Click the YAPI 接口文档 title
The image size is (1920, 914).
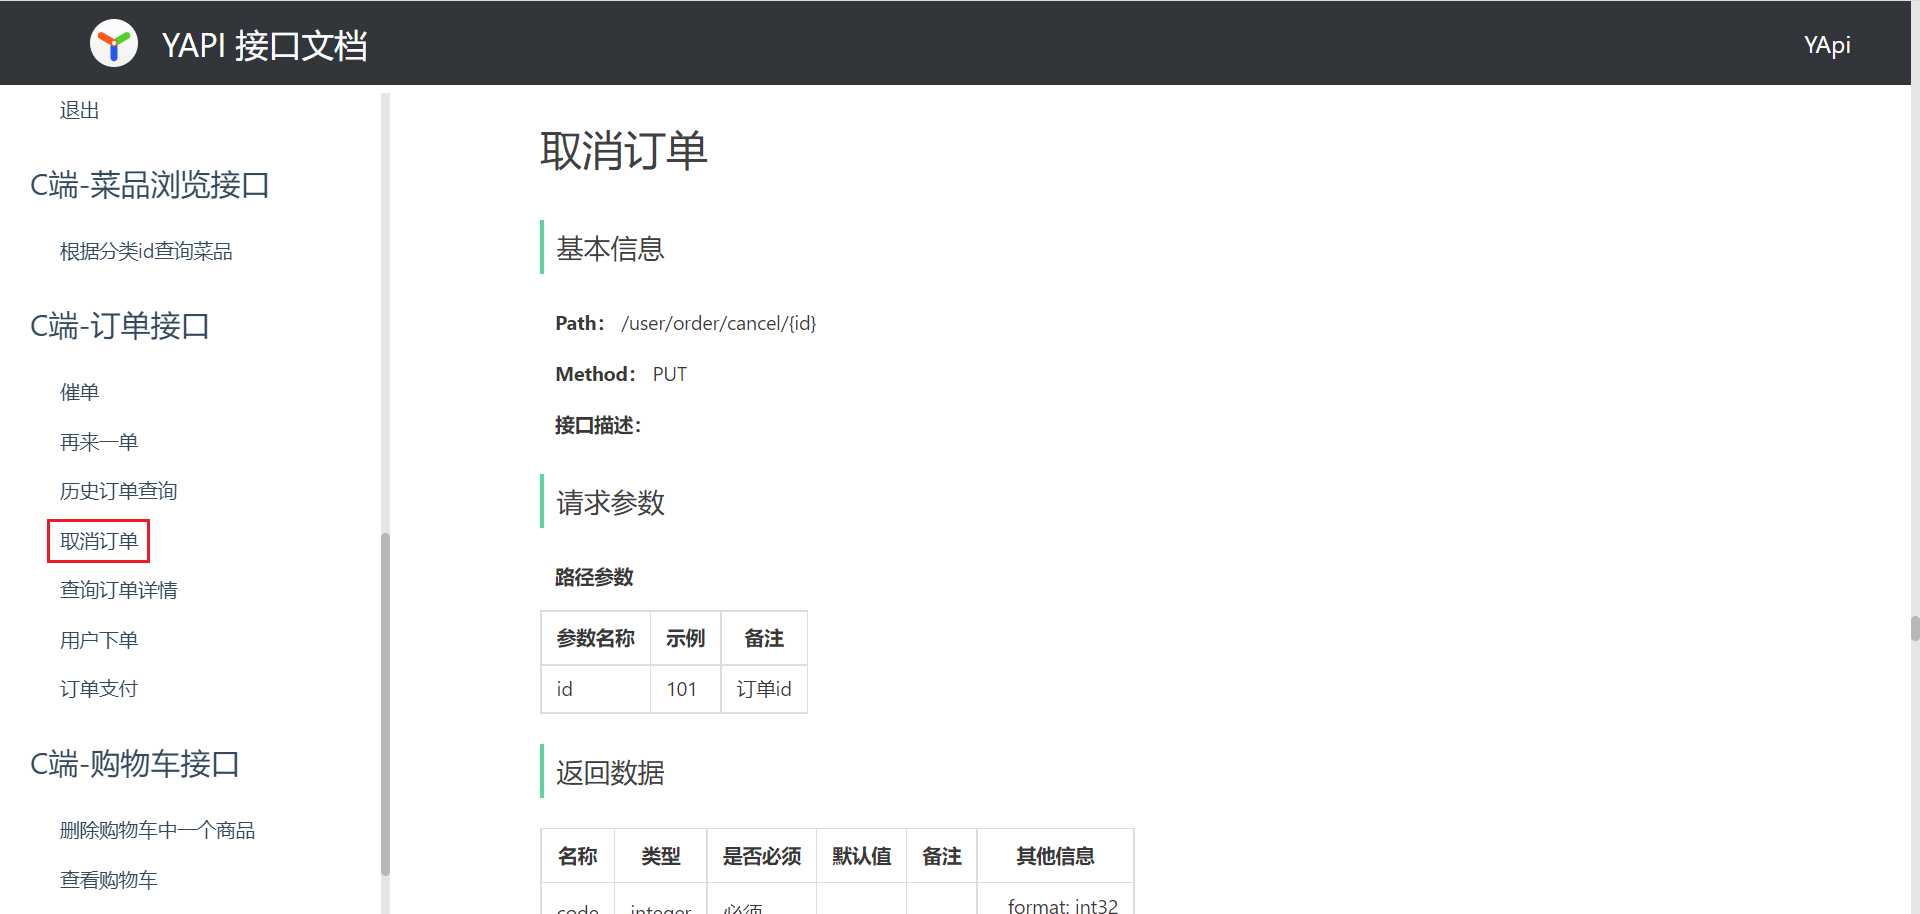point(264,46)
